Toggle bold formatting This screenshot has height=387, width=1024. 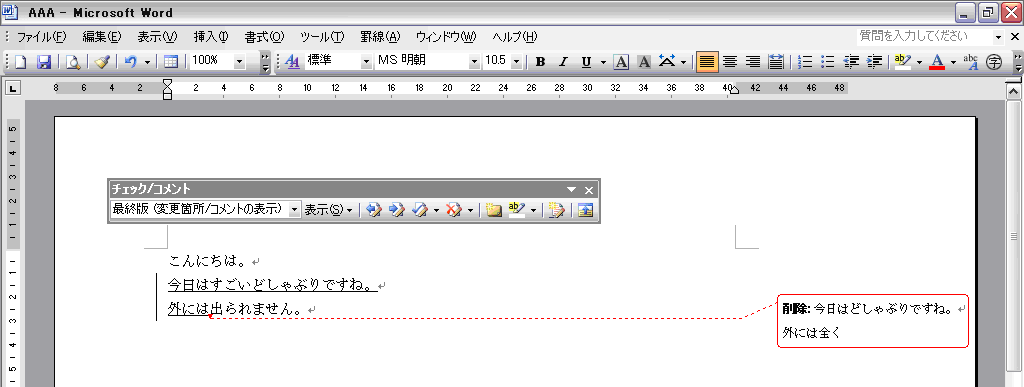click(540, 62)
